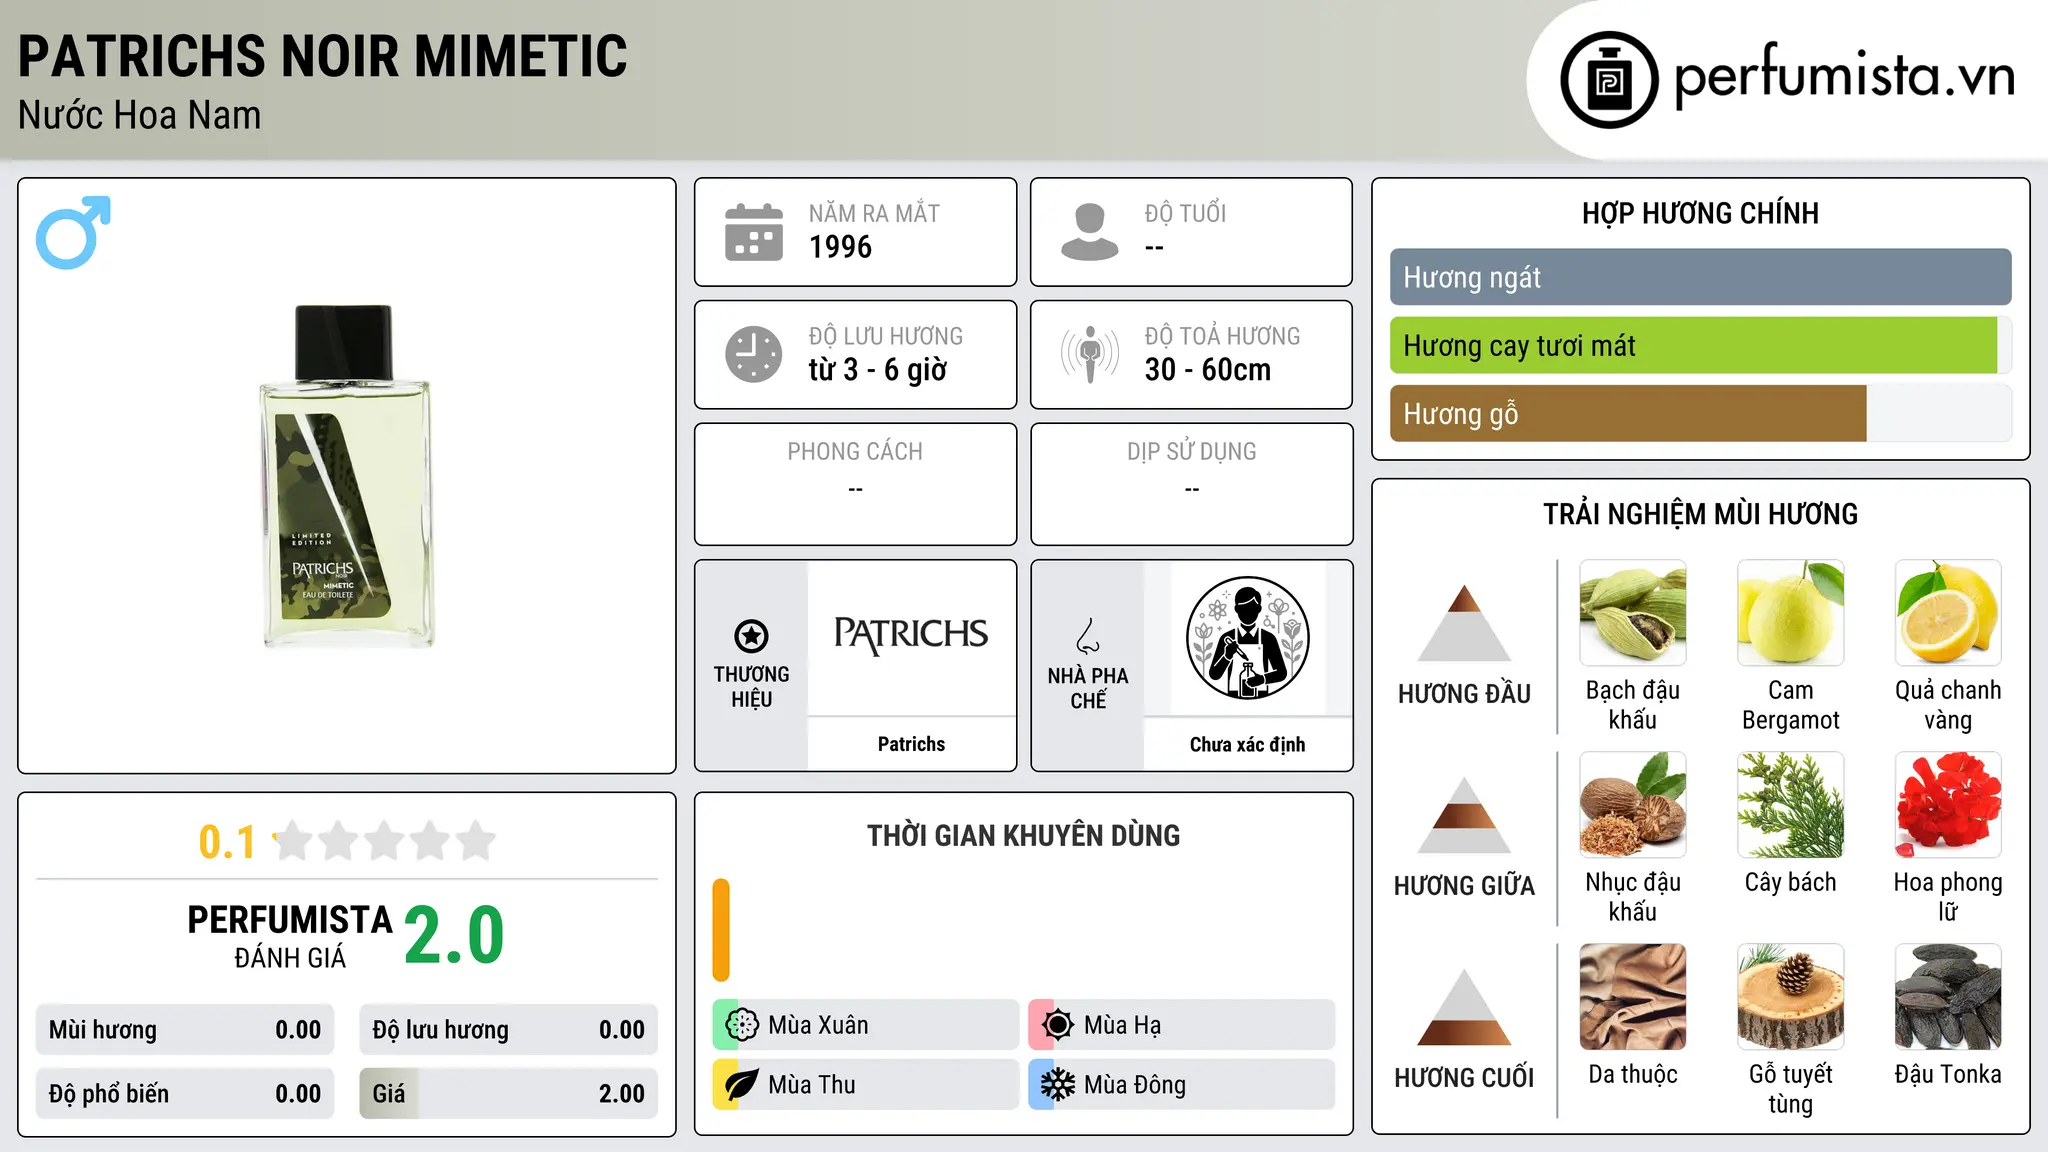Viewport: 2048px width, 1152px height.
Task: Click the Hương cuối label
Action: tap(1464, 1078)
